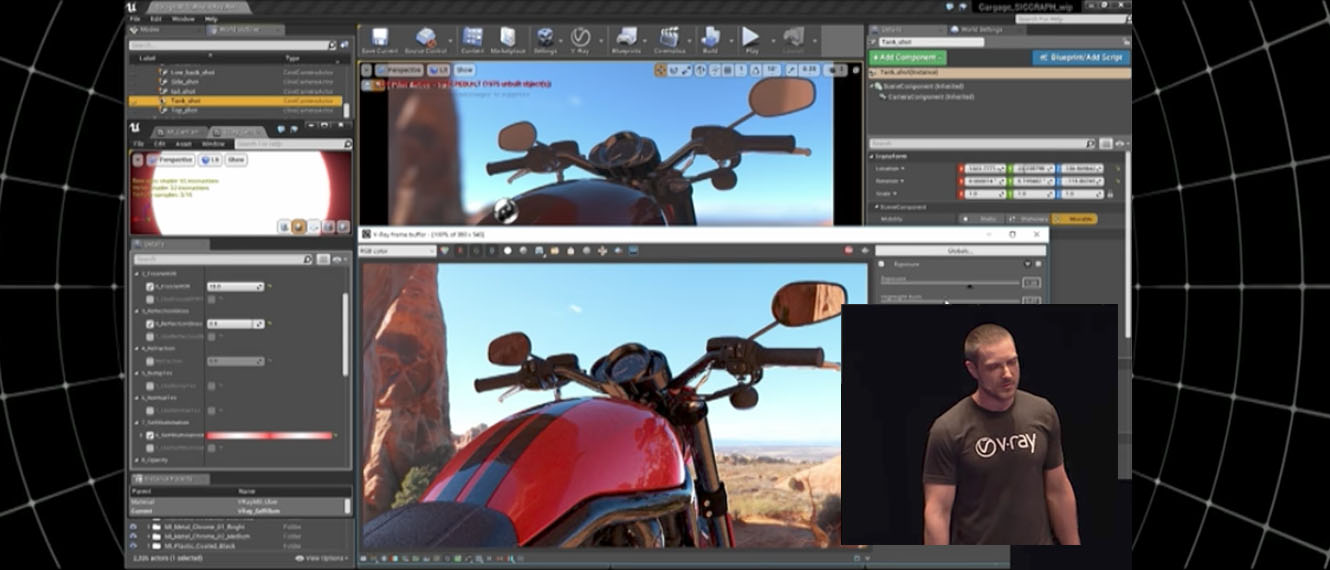Open the main viewport options arrow

pos(366,70)
